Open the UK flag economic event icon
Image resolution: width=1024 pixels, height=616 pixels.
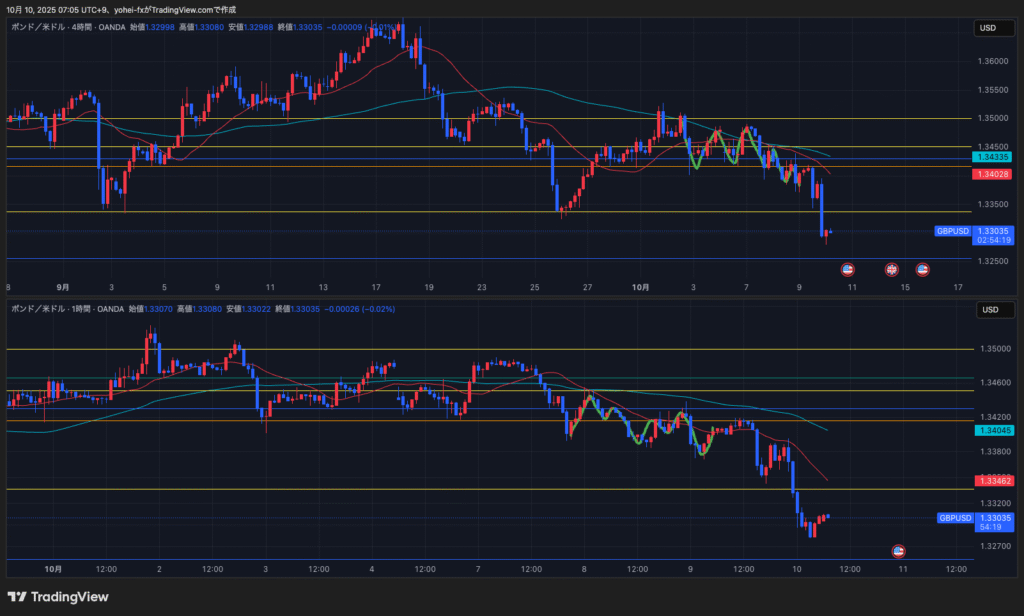tap(892, 269)
